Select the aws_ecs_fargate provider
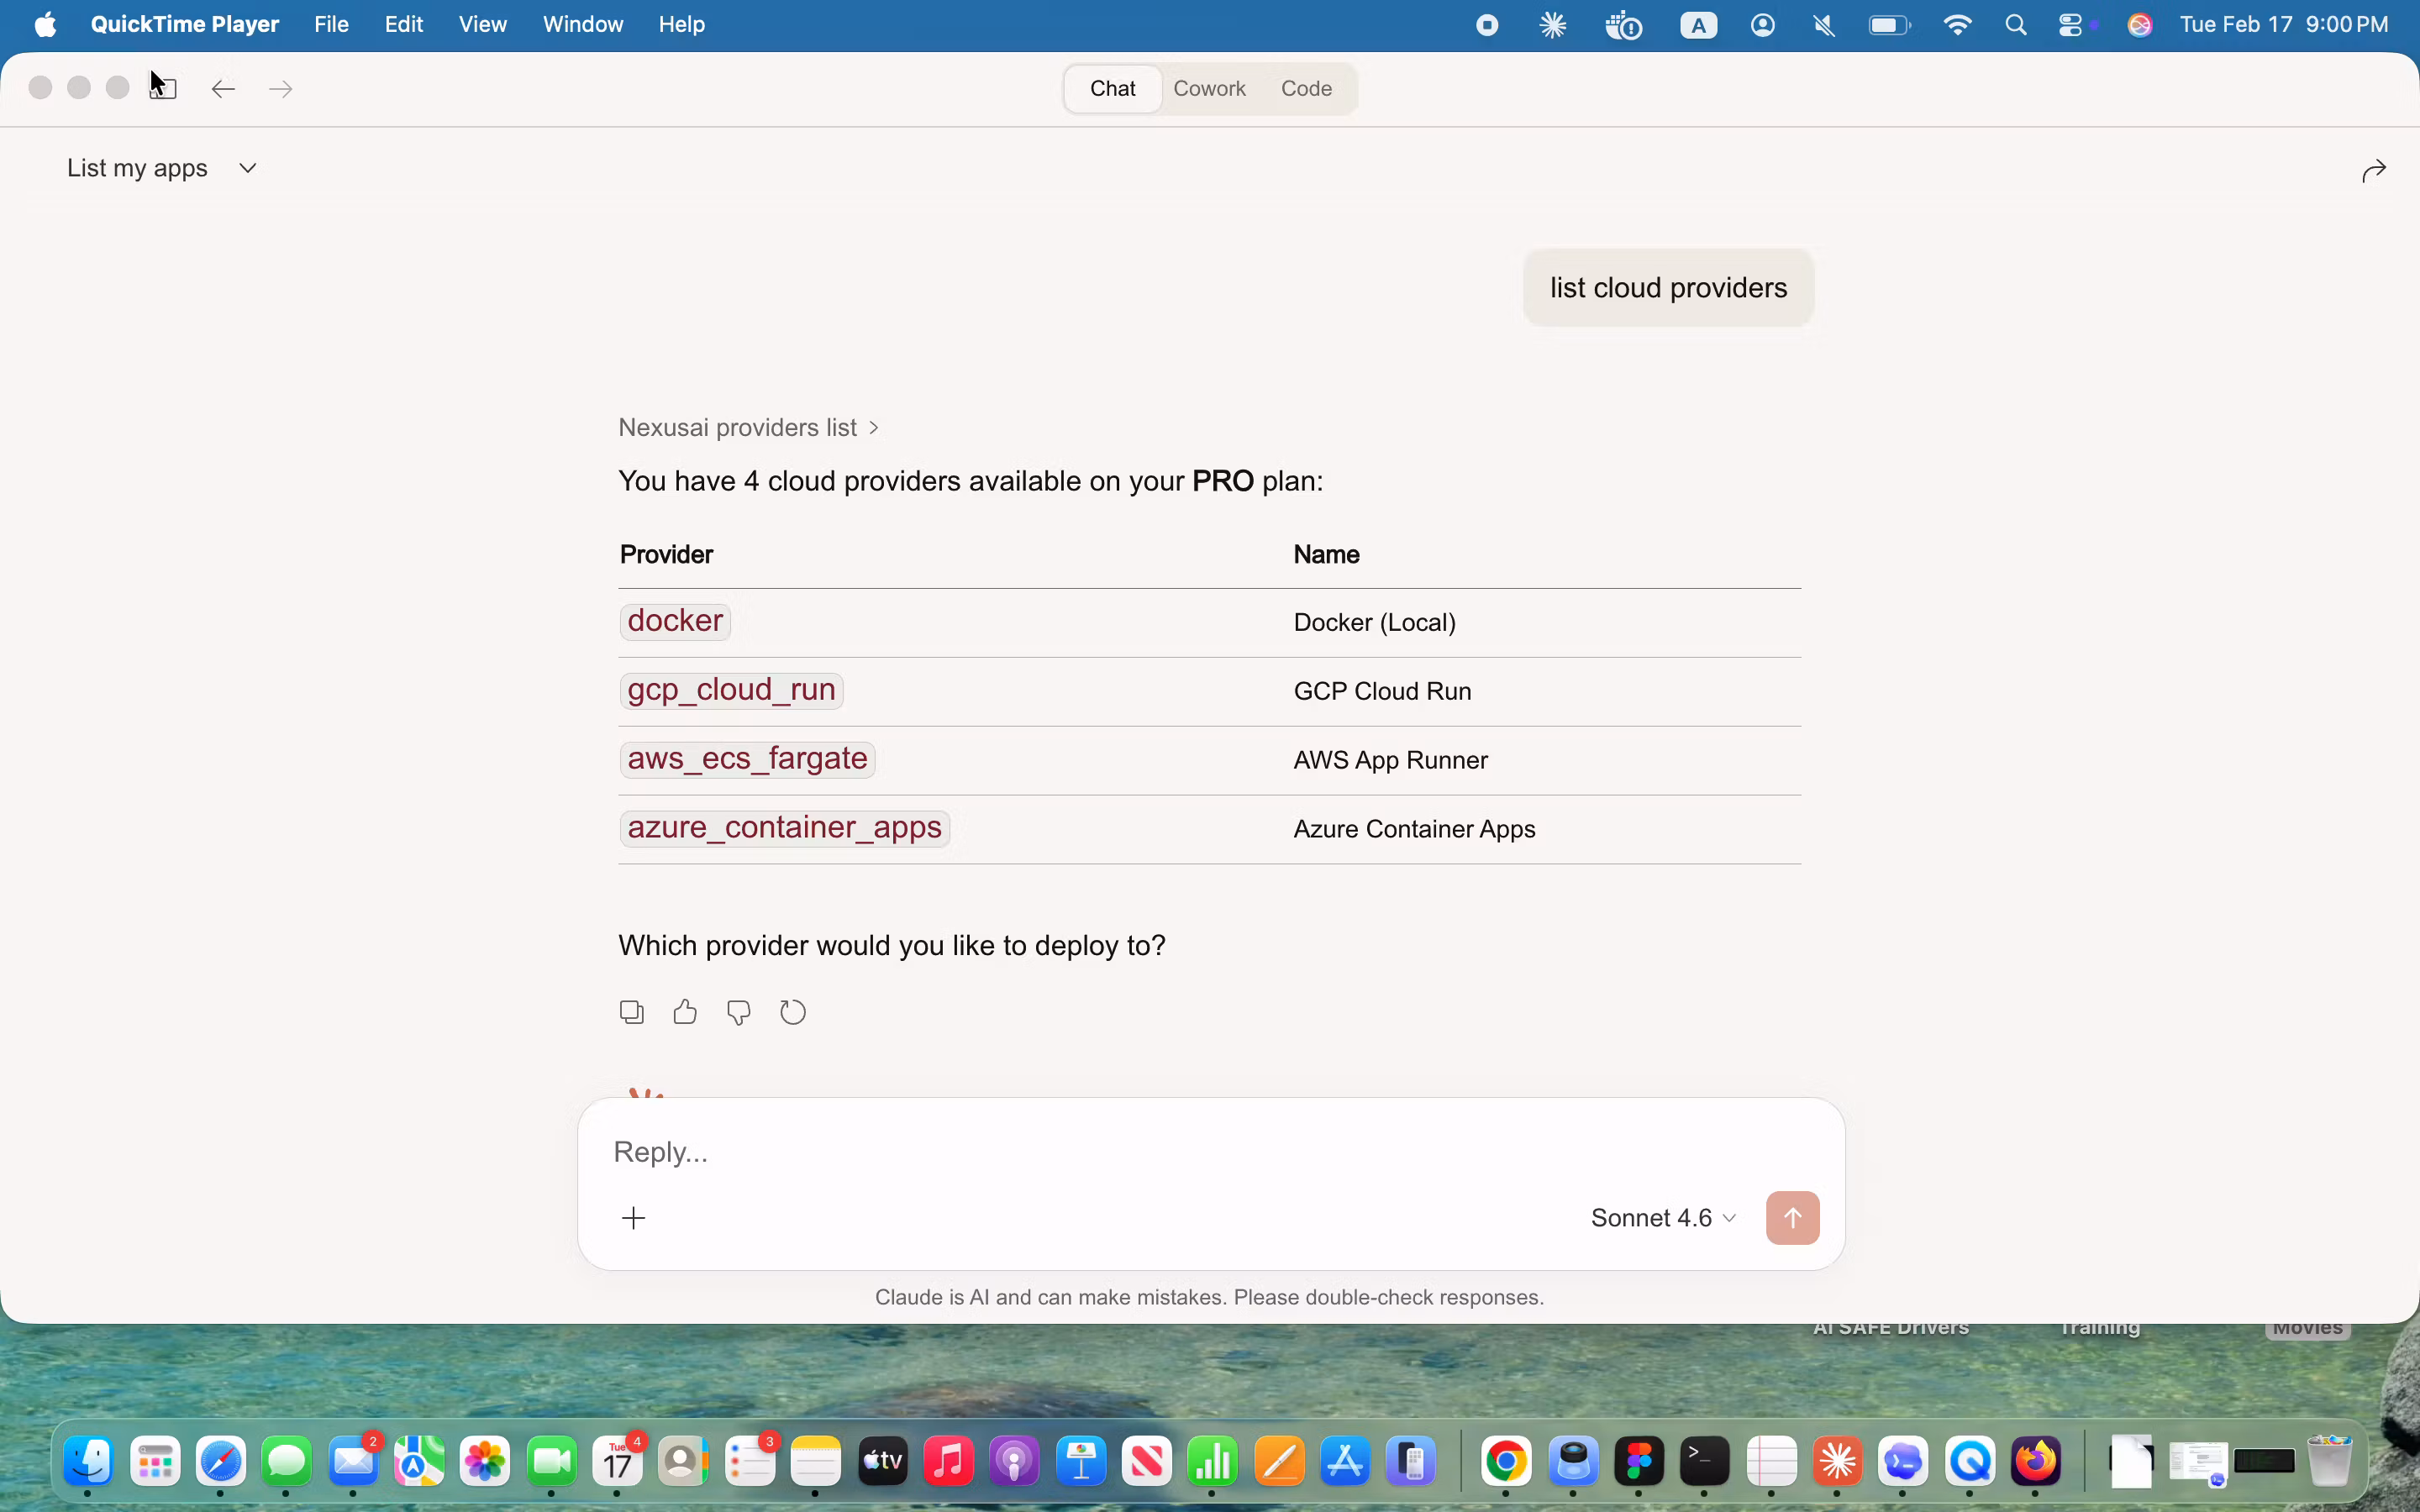Image resolution: width=2420 pixels, height=1512 pixels. [x=747, y=759]
